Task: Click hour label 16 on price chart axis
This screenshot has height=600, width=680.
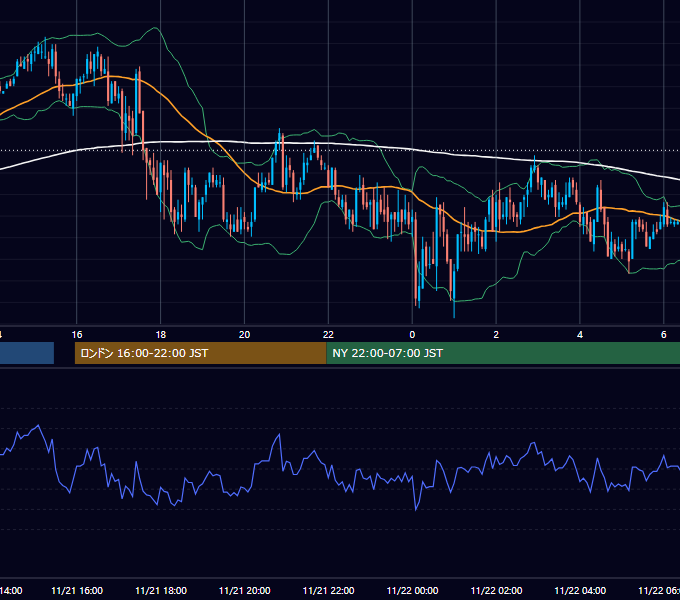Action: coord(77,335)
